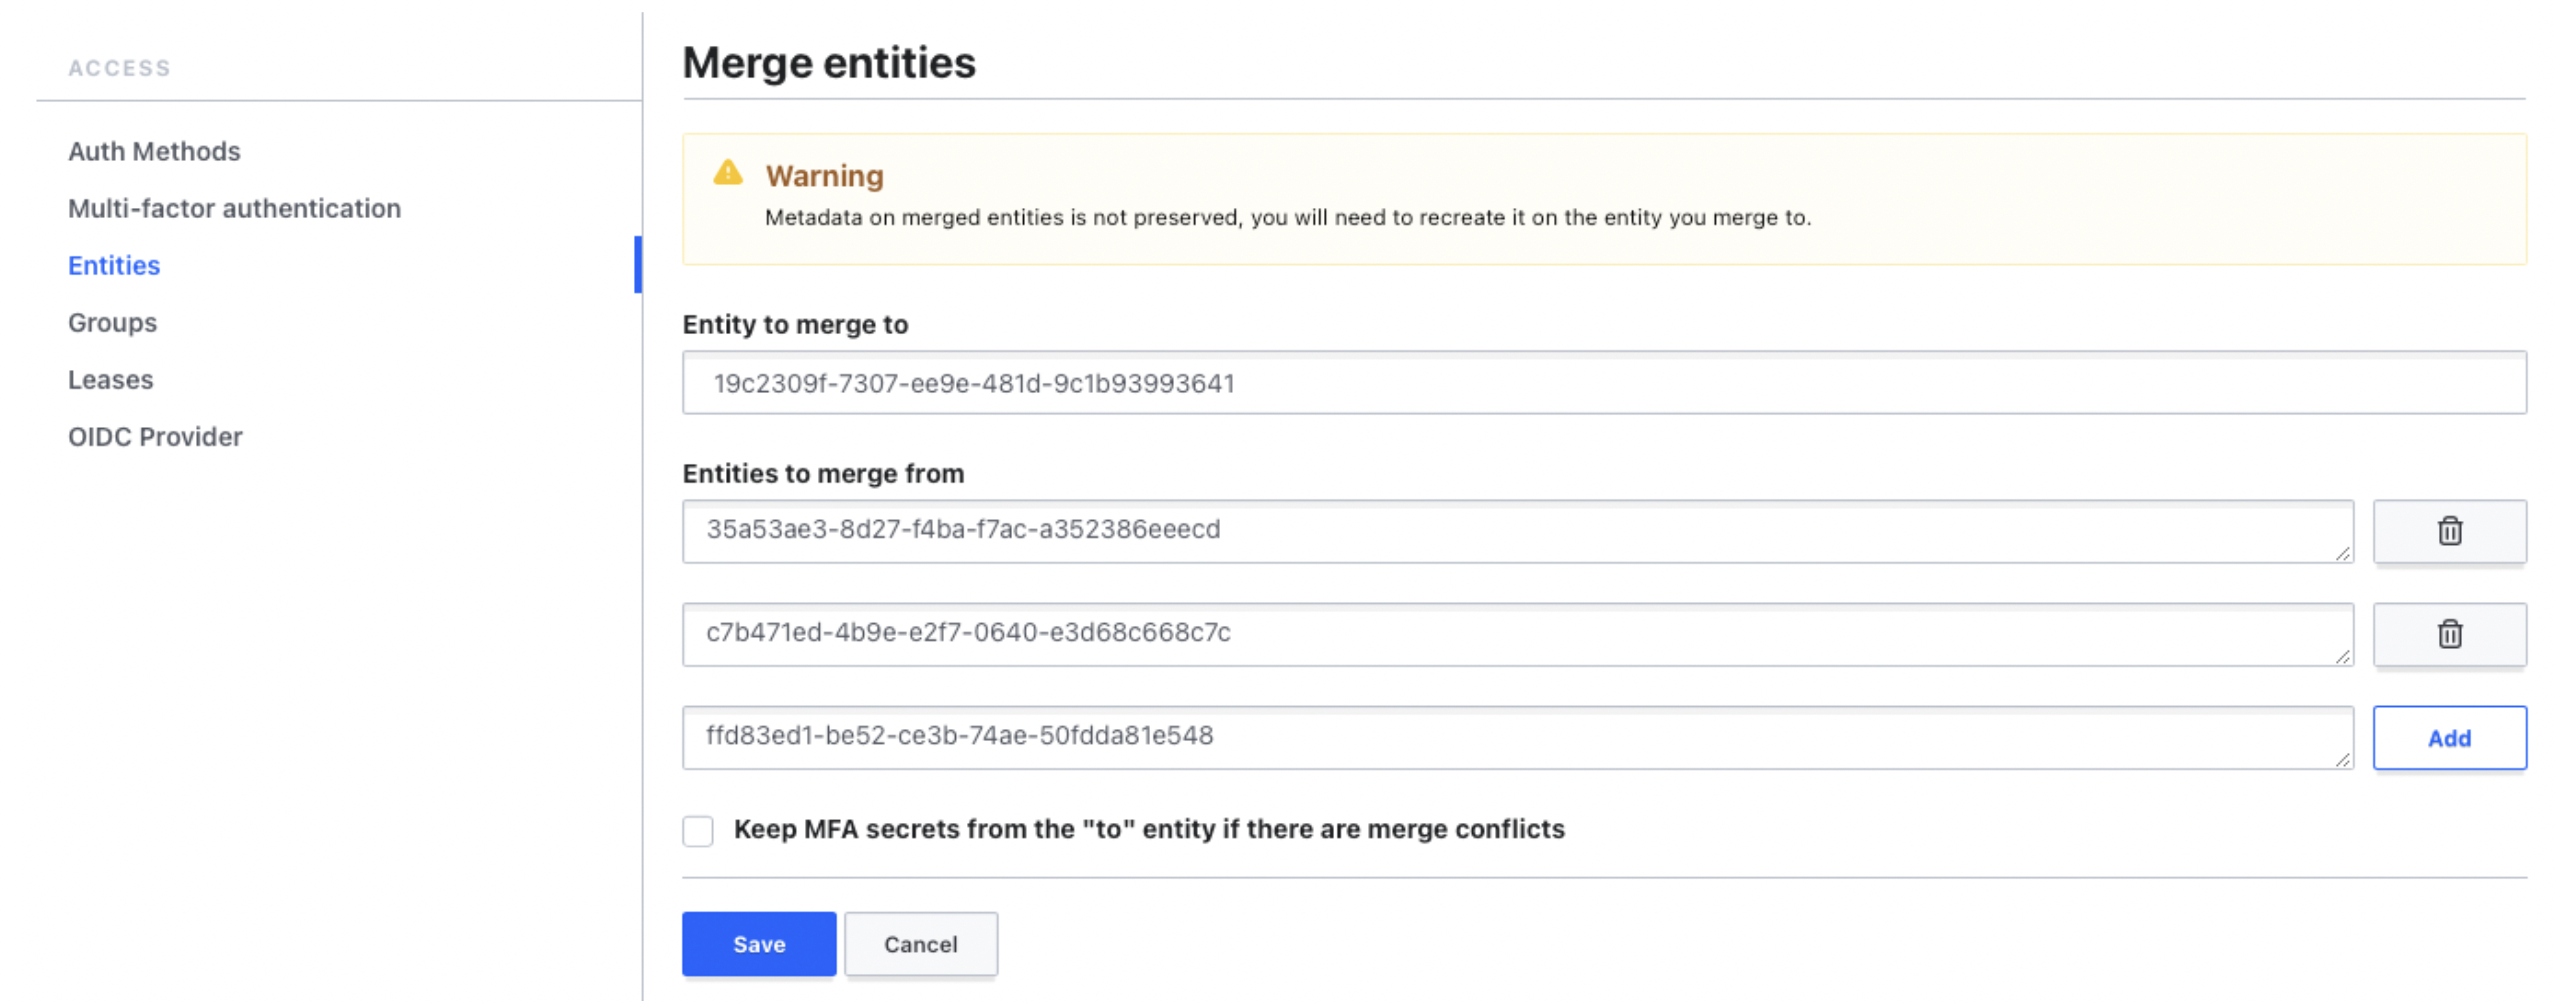Cancel the entity merge

(x=920, y=943)
